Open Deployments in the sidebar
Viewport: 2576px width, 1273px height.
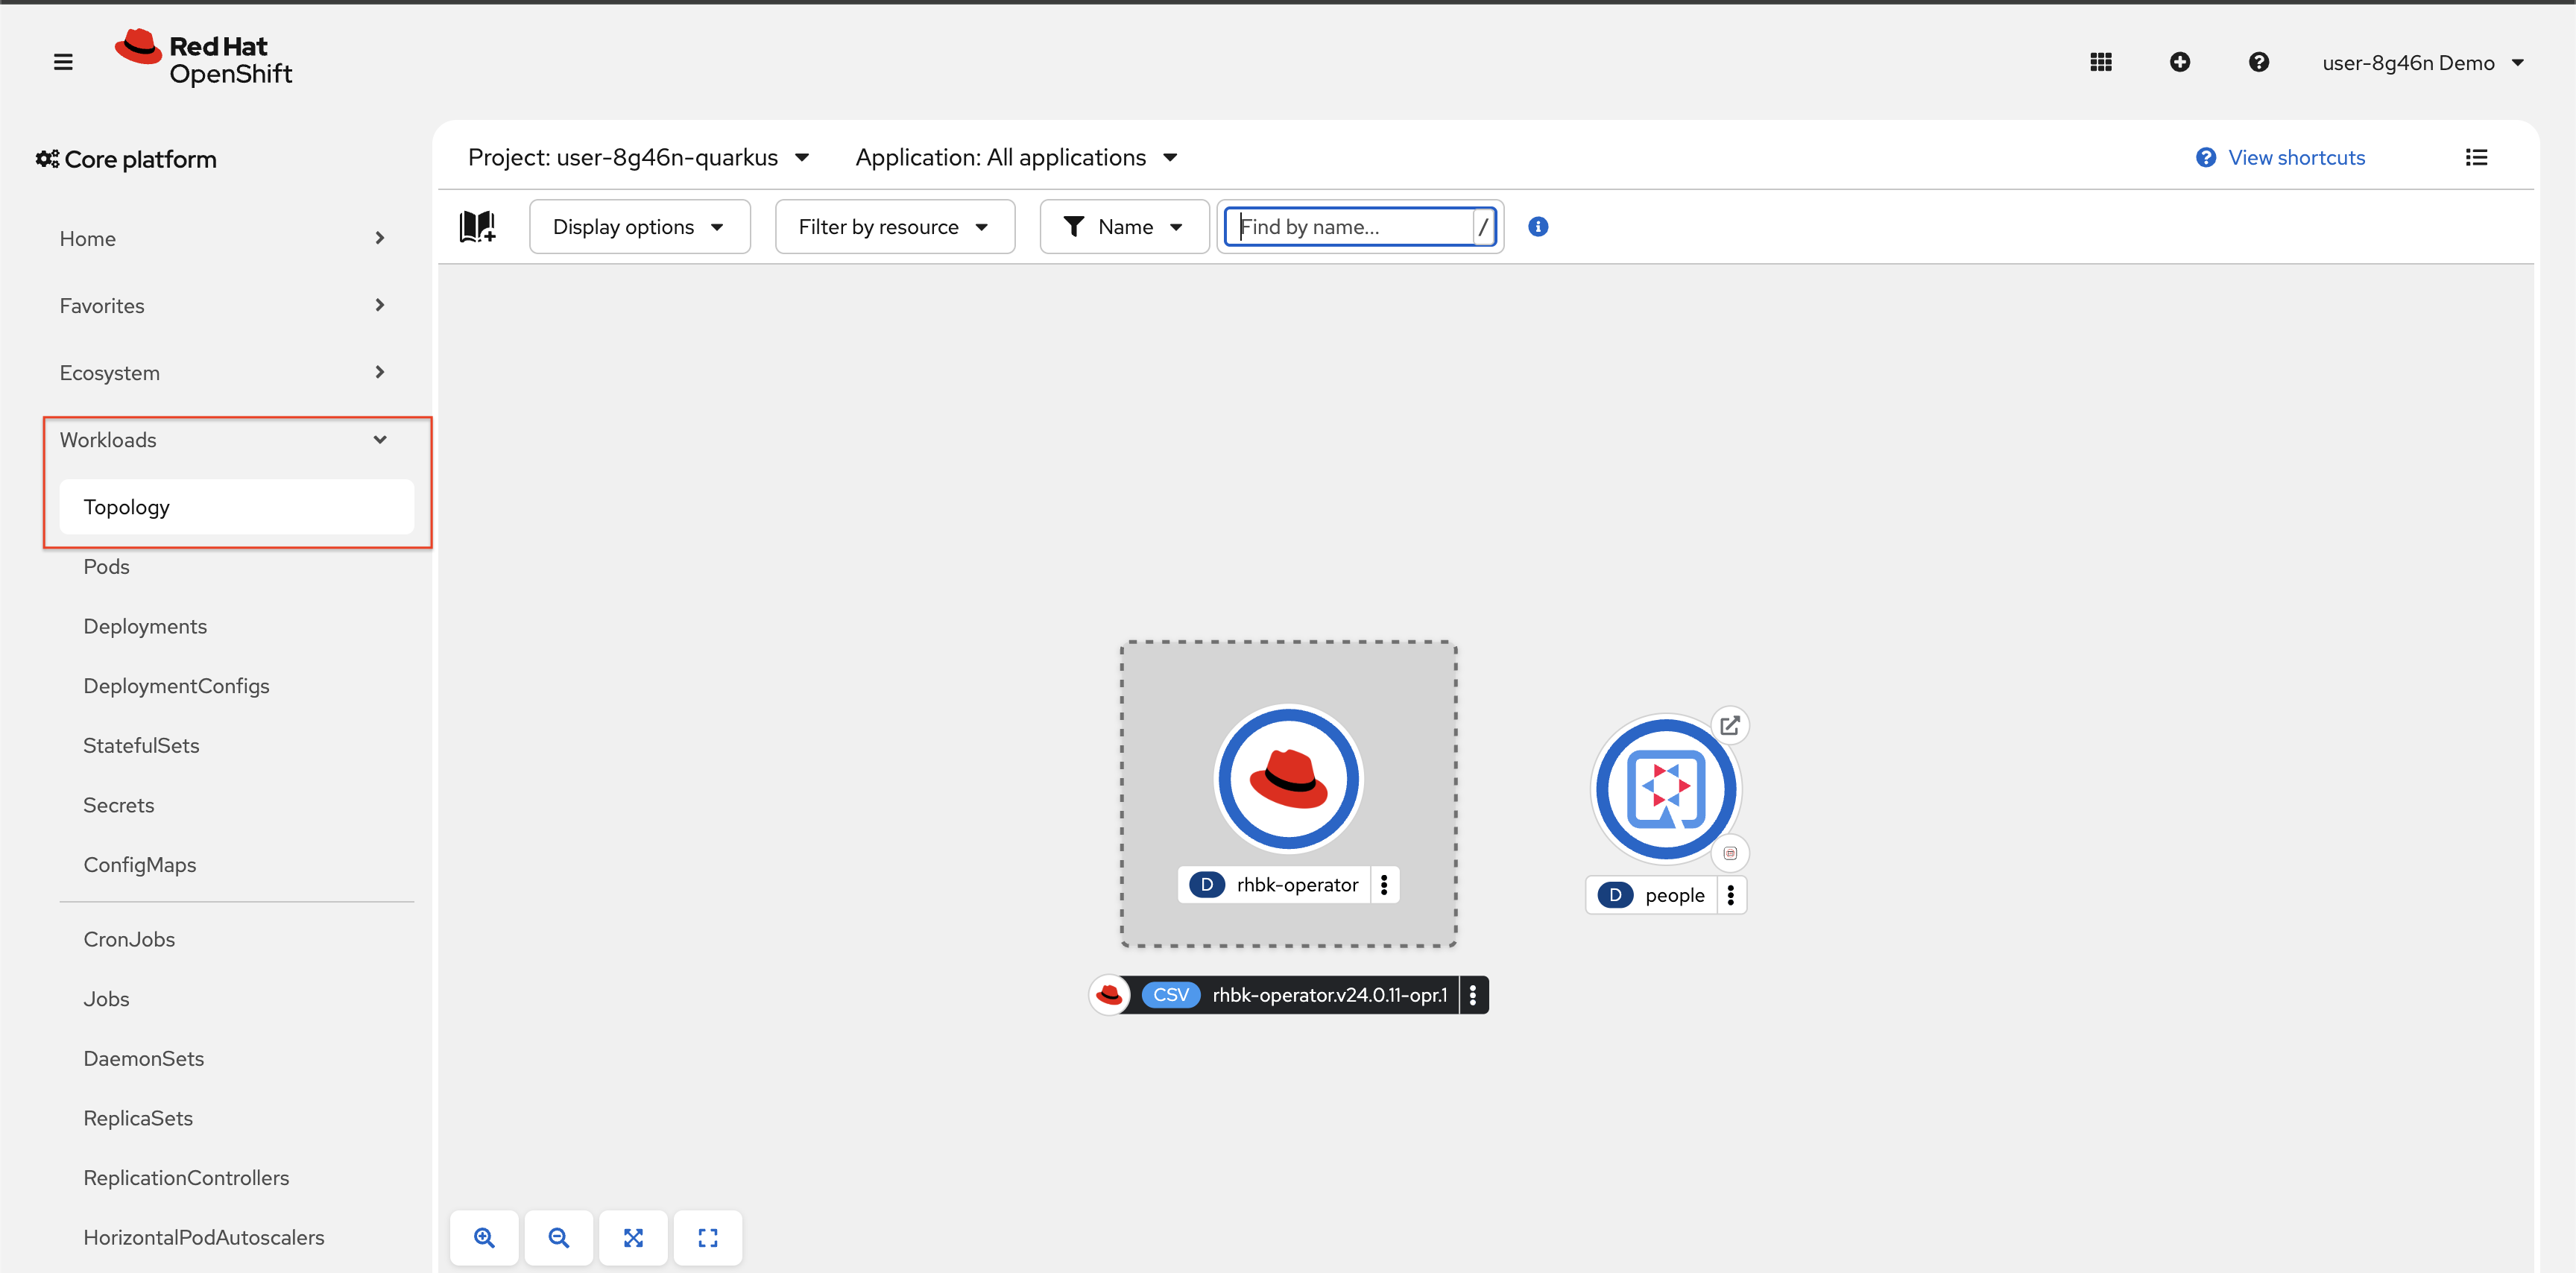(145, 626)
